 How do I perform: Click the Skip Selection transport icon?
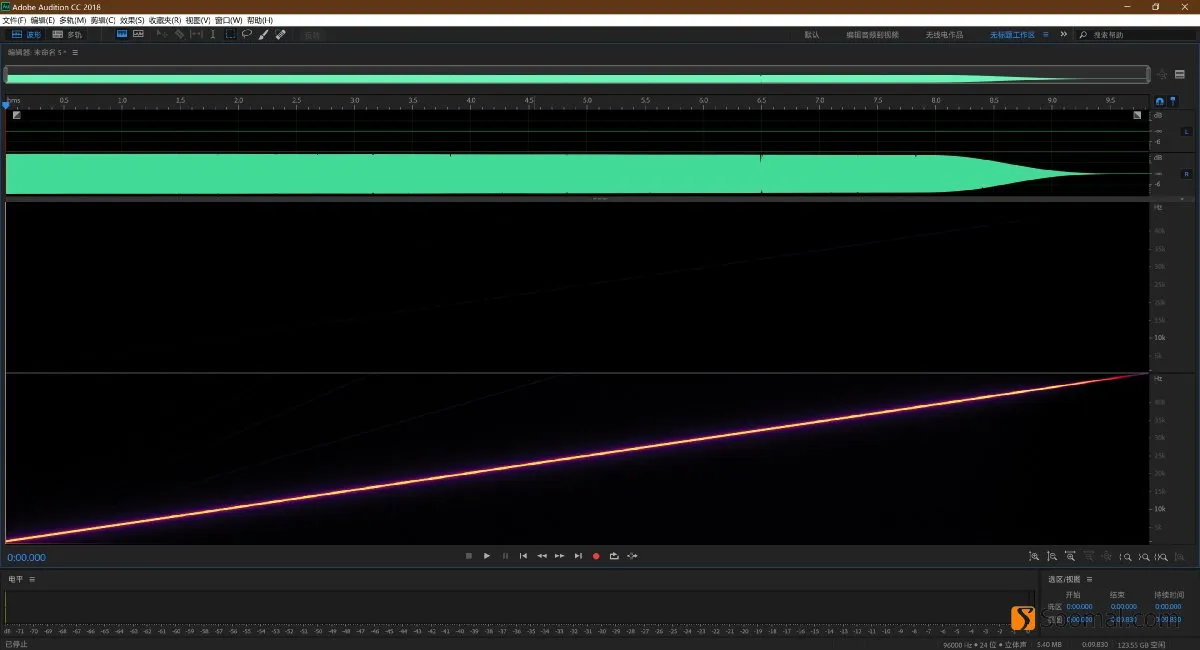[632, 556]
